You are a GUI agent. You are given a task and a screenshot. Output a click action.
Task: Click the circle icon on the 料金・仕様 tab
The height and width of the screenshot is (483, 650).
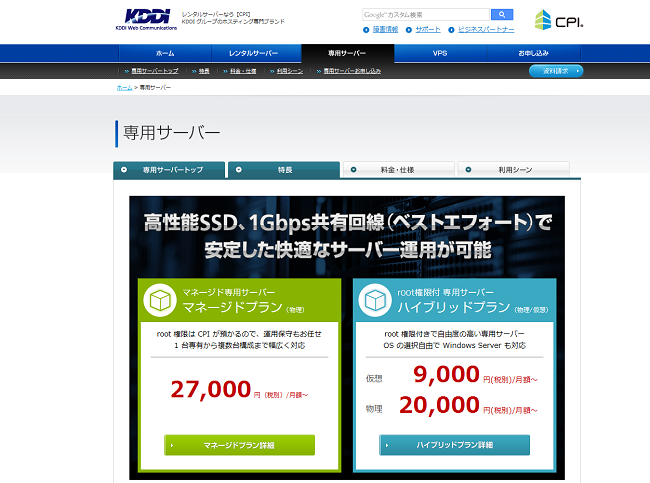point(354,170)
